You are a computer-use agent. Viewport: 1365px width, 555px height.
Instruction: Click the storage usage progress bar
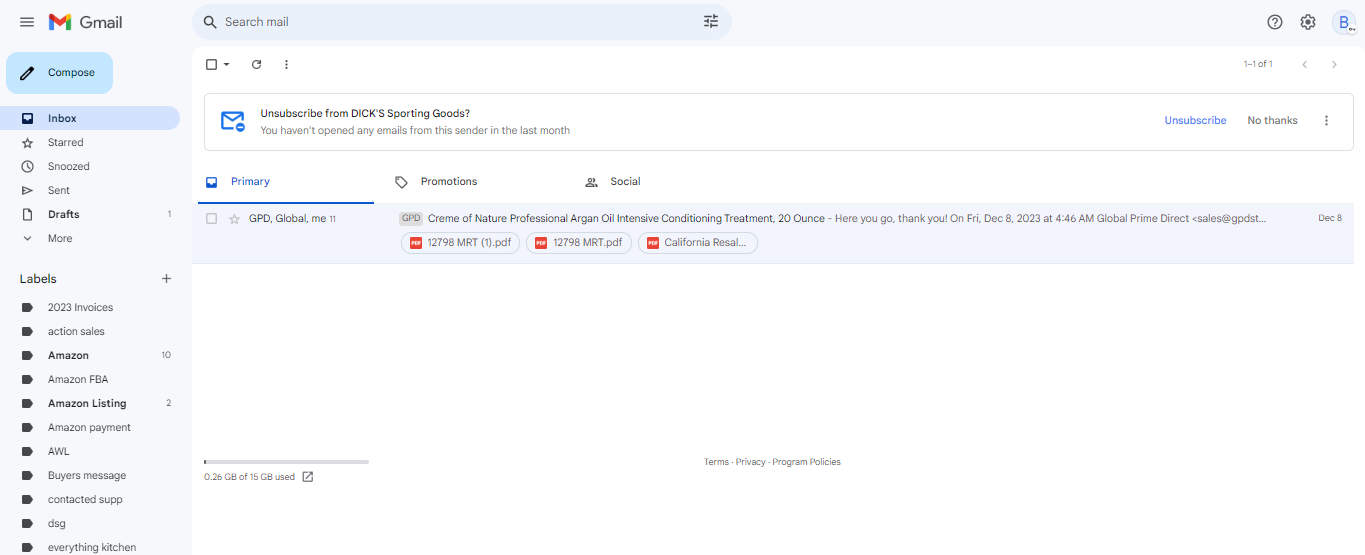286,462
